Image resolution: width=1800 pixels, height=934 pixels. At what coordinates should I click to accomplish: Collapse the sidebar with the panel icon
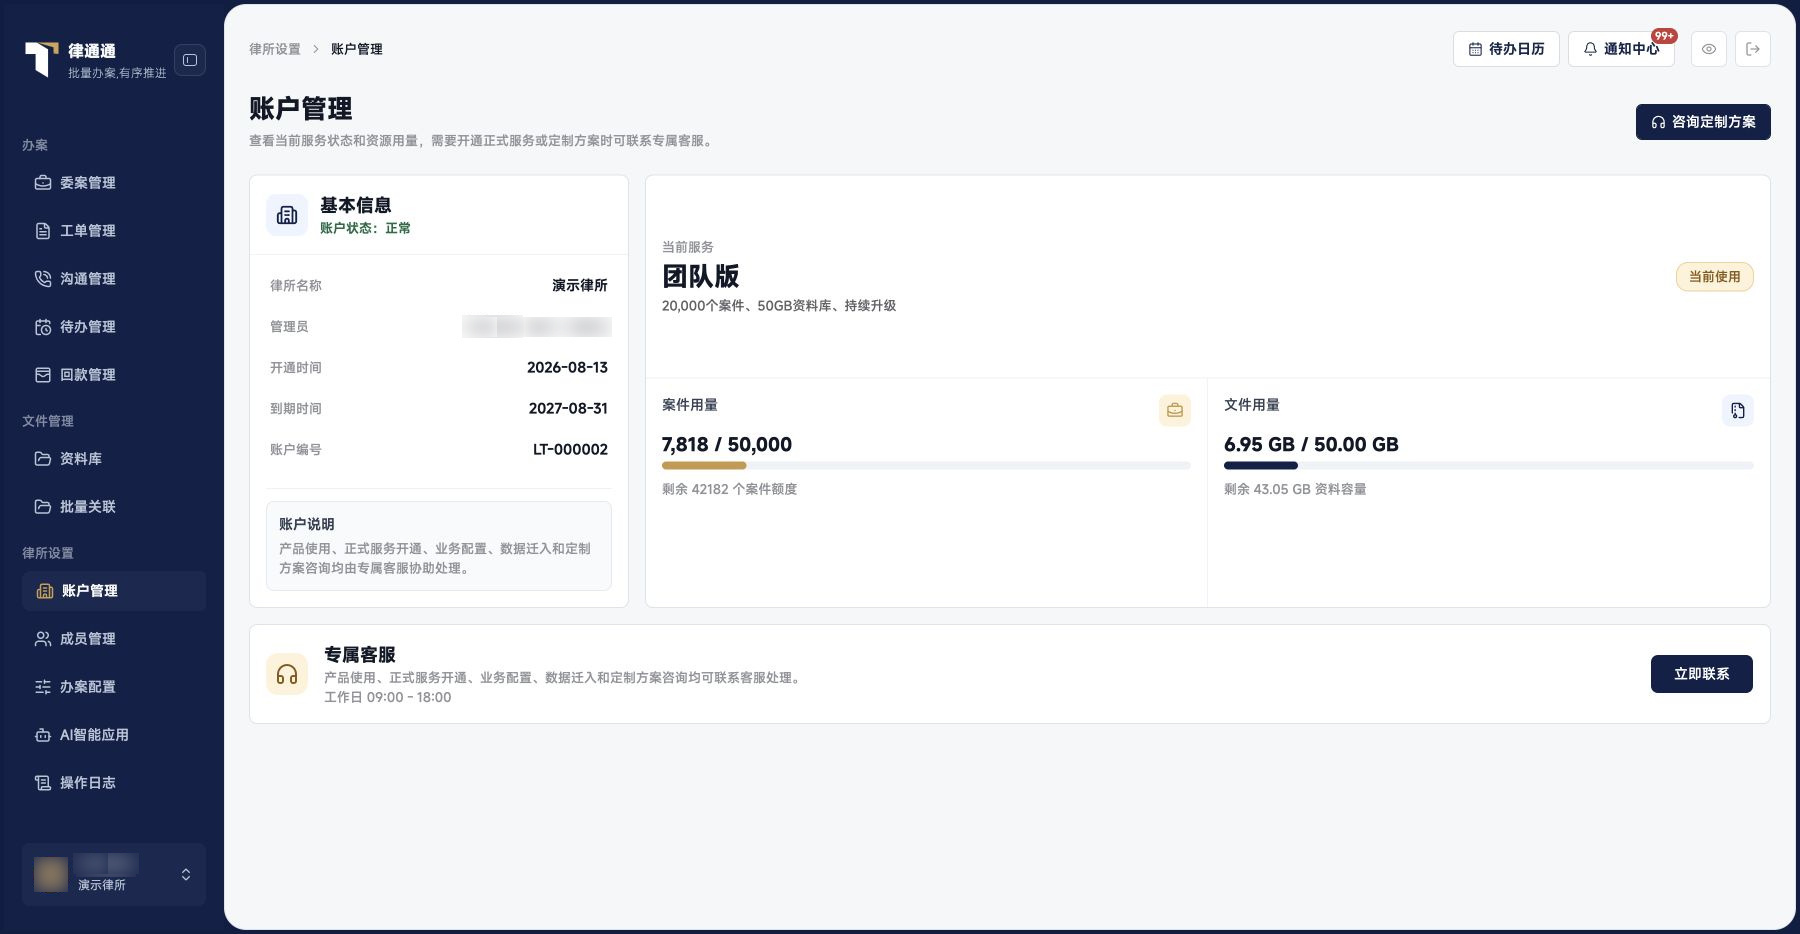190,60
